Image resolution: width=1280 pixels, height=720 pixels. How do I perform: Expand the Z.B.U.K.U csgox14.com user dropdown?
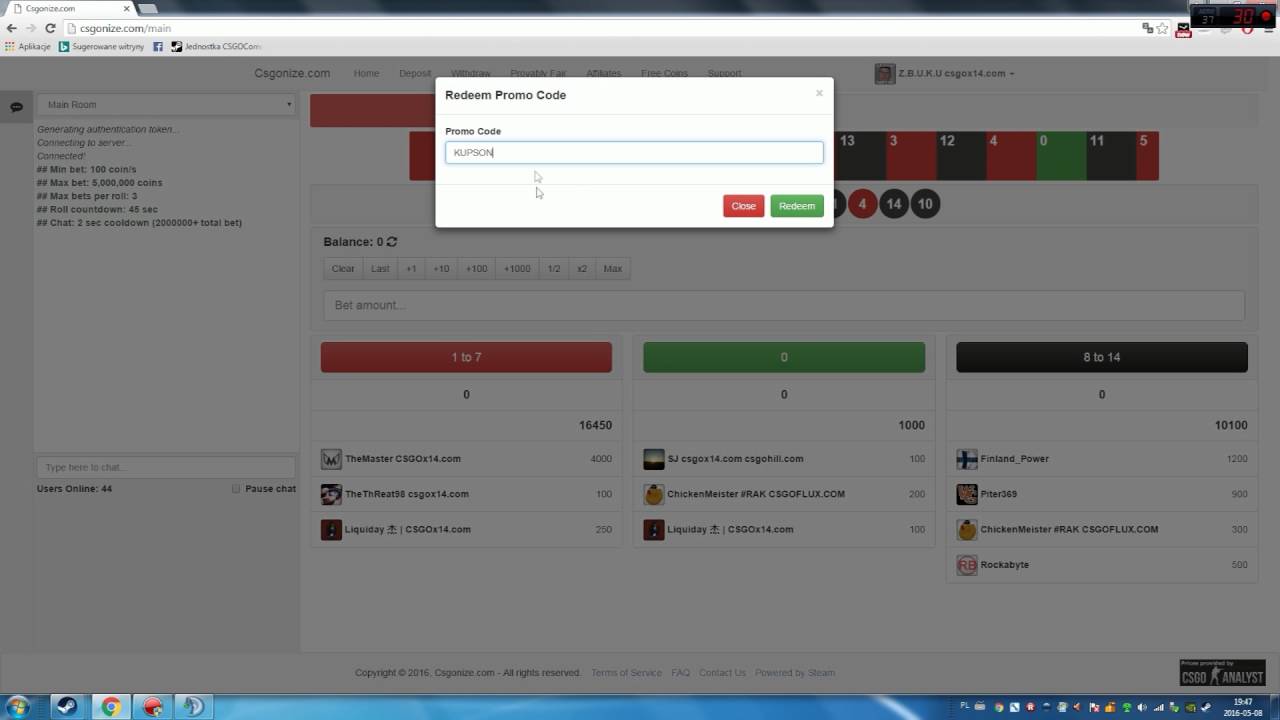(x=956, y=73)
